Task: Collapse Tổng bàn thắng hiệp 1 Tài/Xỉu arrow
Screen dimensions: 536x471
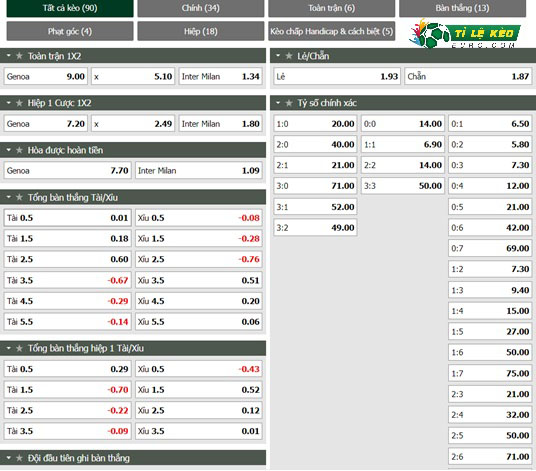Action: pos(9,348)
